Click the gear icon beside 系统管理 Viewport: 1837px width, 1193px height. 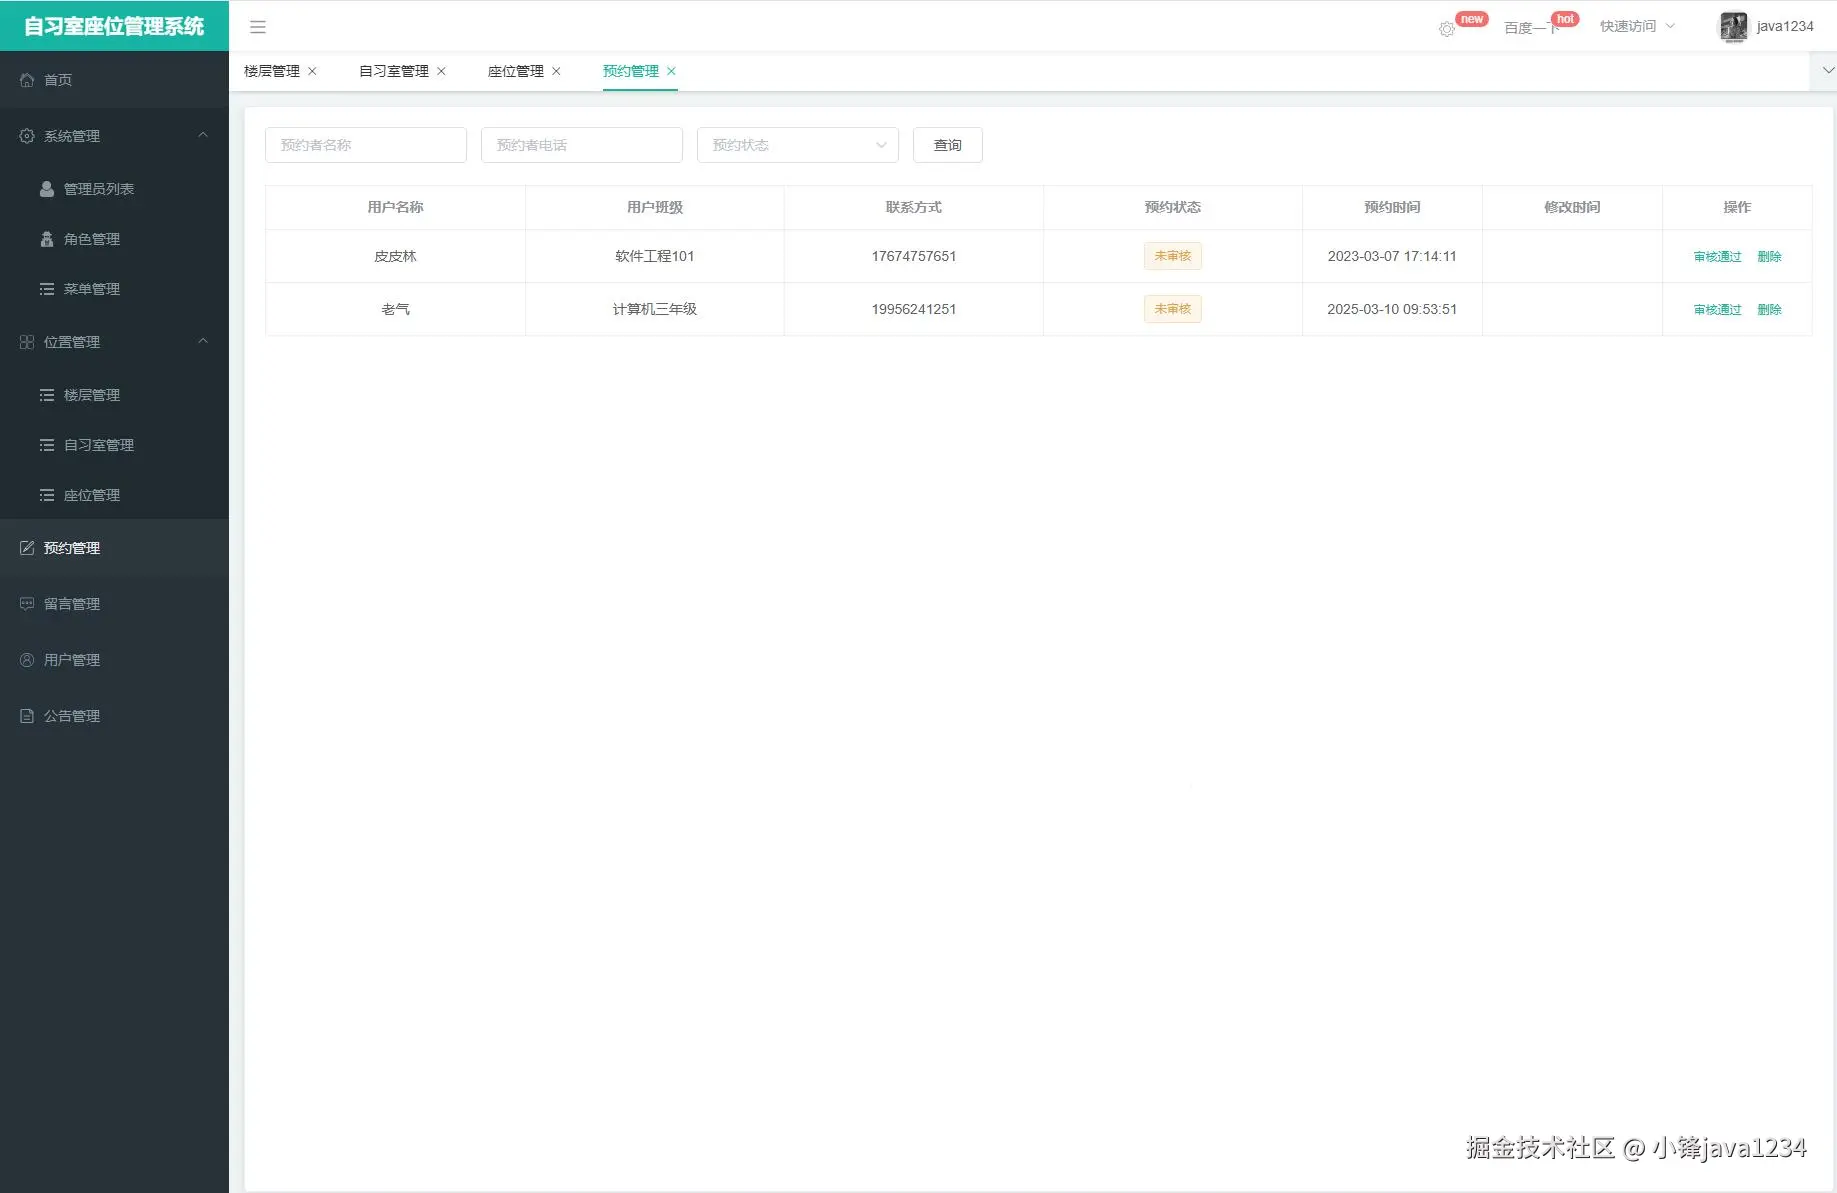pos(27,136)
